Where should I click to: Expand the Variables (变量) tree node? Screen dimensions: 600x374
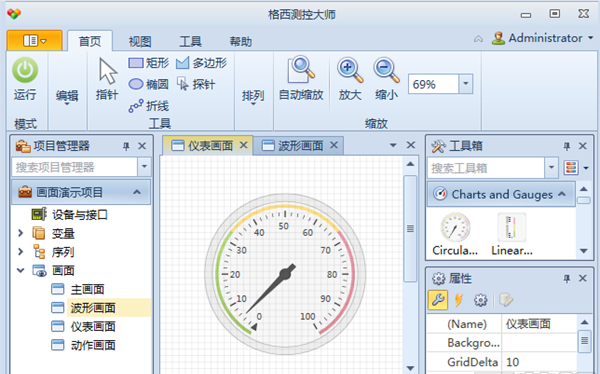(21, 233)
